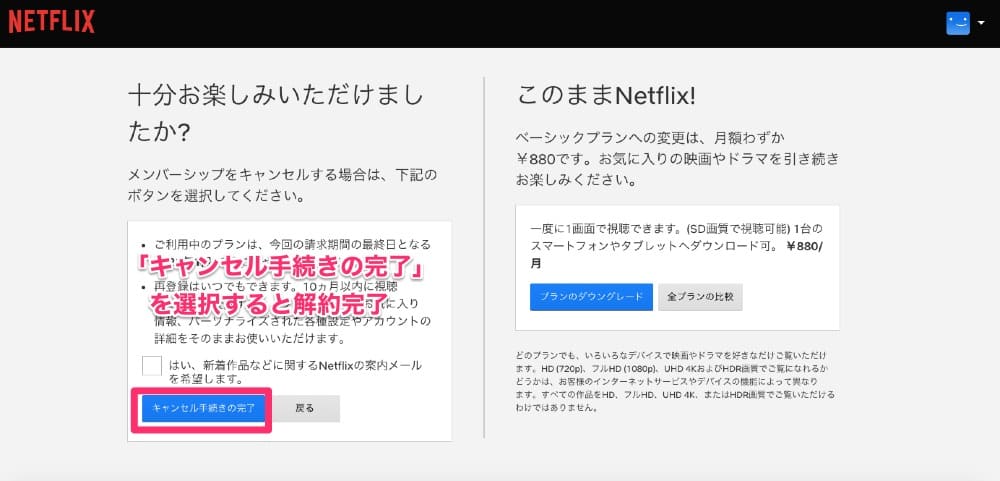This screenshot has height=481, width=1000.
Task: Click the 戻る button
Action: [x=305, y=408]
